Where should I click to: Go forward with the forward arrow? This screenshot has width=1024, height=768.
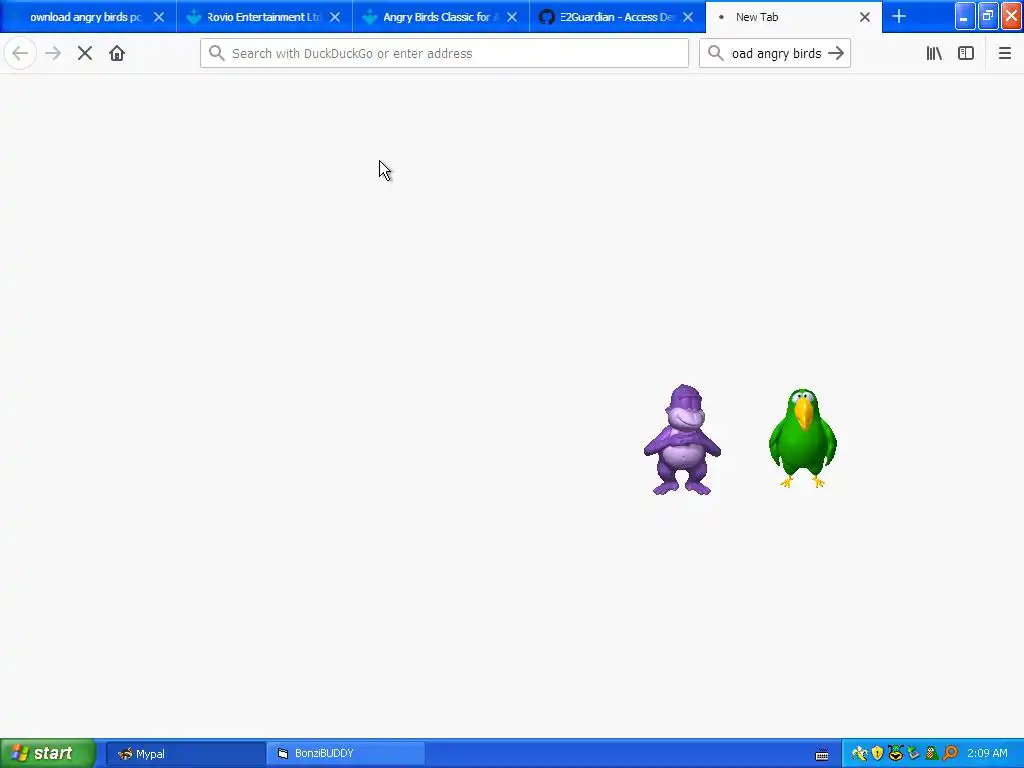pyautogui.click(x=53, y=53)
